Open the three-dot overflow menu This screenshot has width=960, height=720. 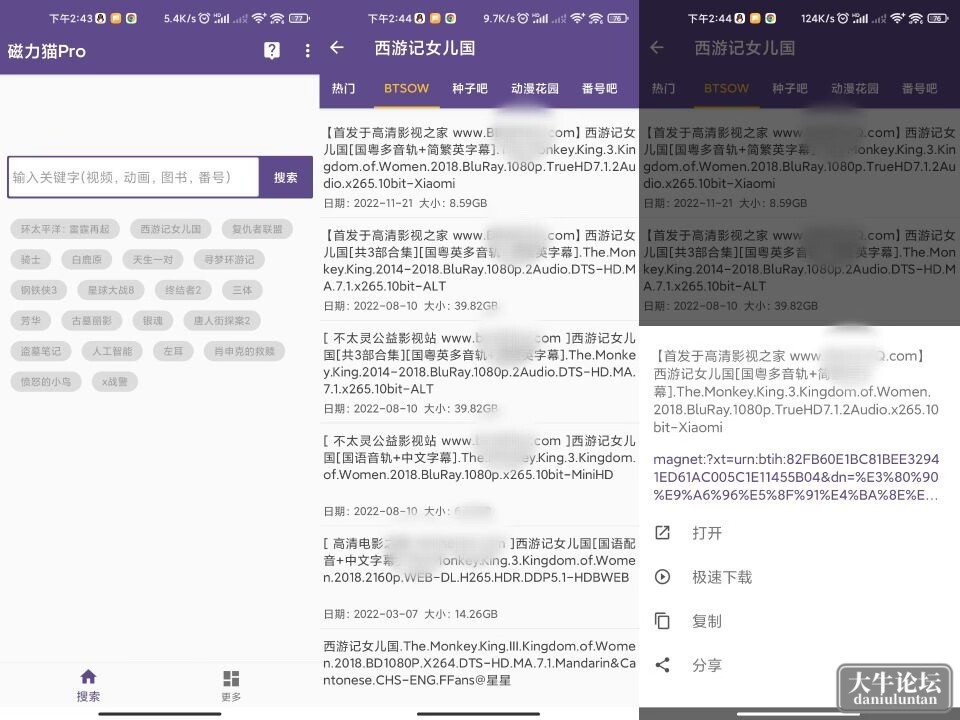click(x=307, y=50)
